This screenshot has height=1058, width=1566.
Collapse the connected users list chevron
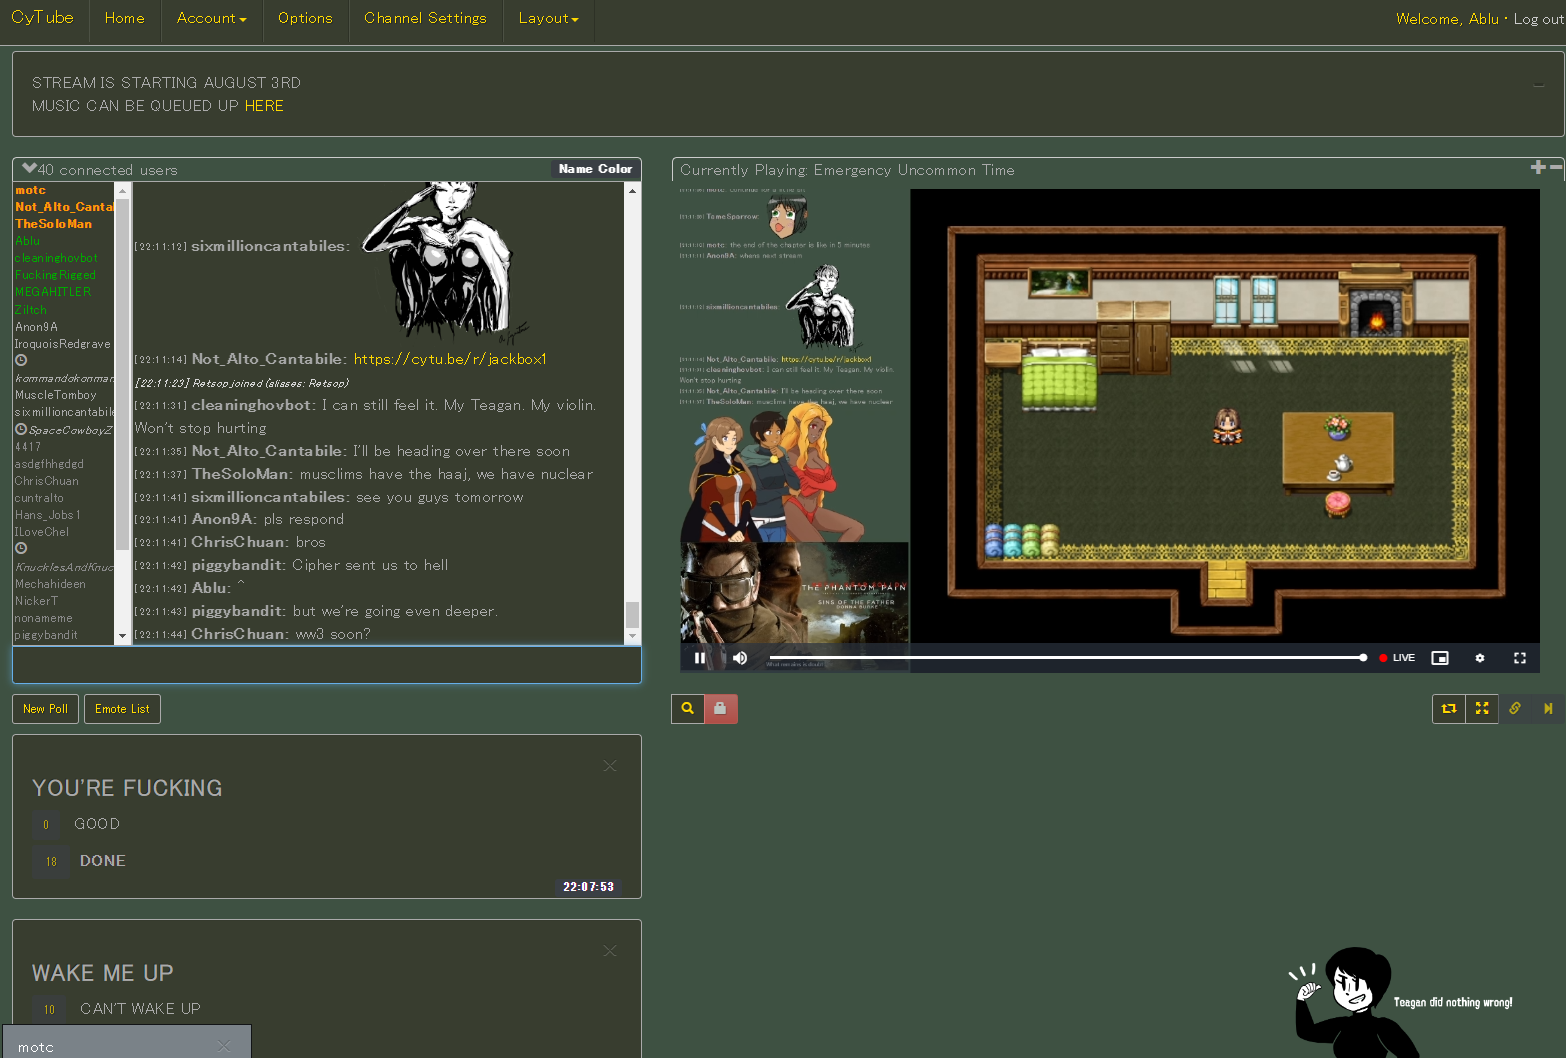[x=29, y=169]
